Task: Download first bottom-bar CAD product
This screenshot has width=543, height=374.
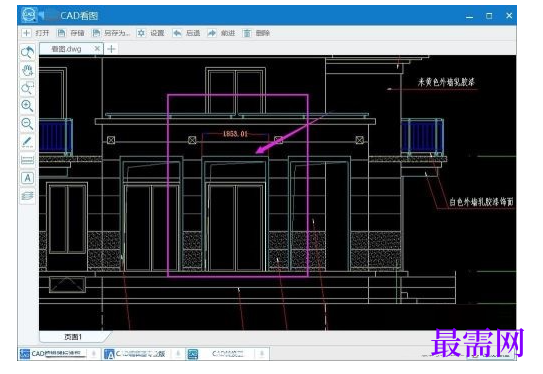Action: point(94,354)
